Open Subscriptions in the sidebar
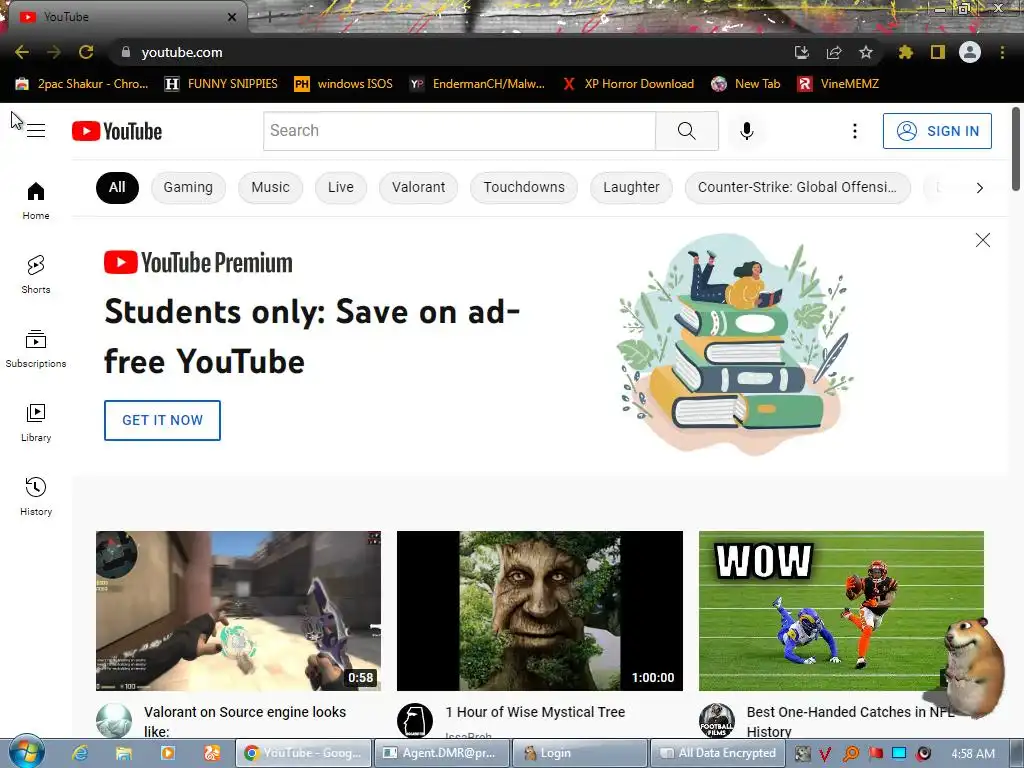Screen dimensions: 1024x768 (x=36, y=349)
